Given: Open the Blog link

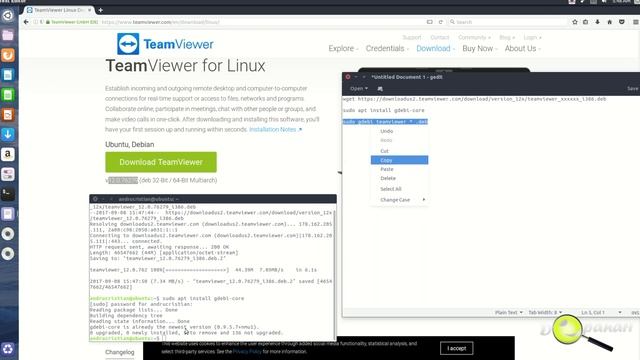Looking at the screenshot, I should pos(507,38).
